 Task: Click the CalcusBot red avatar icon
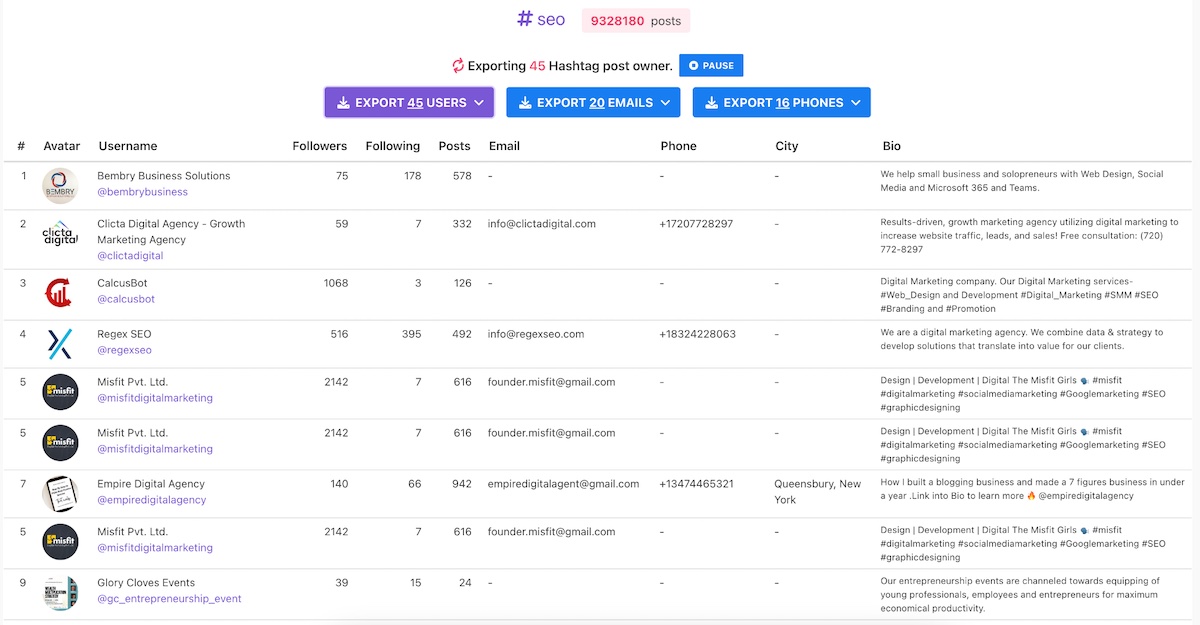pyautogui.click(x=60, y=292)
